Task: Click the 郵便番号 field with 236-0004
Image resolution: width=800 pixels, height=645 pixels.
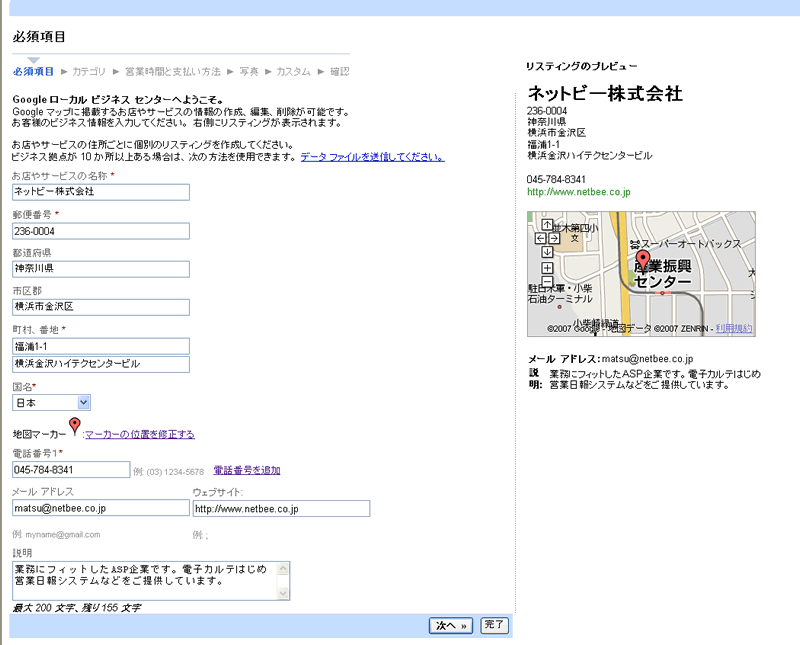Action: point(101,231)
